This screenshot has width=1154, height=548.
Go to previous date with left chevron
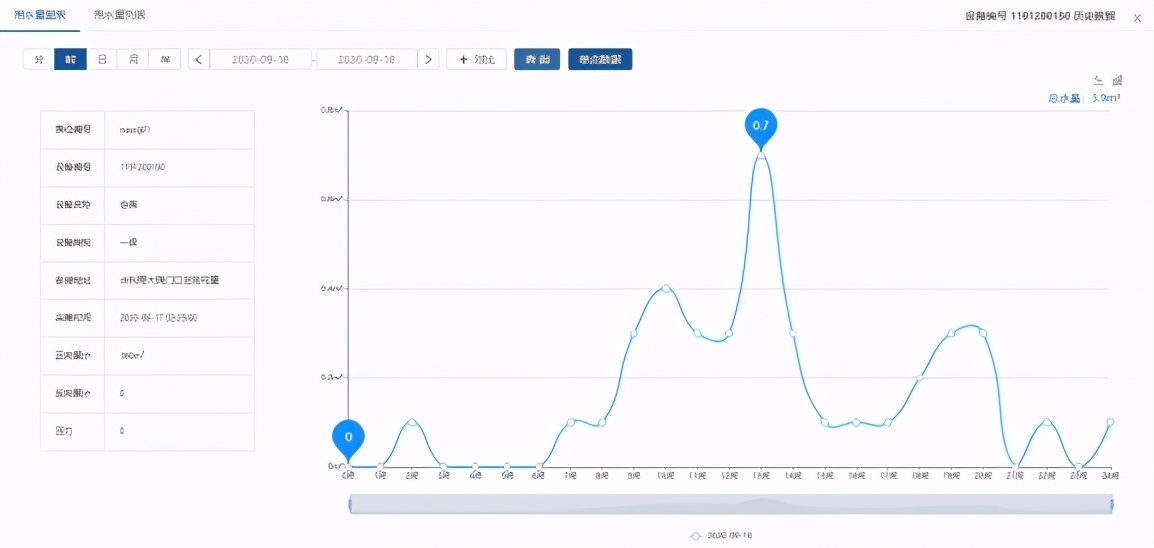[199, 60]
